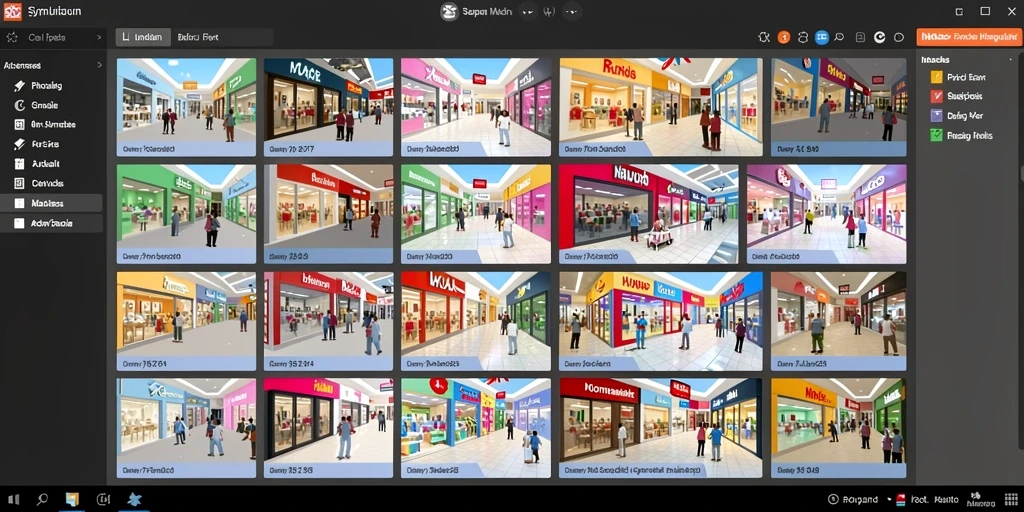Expand the chevron in the Cal Ipate row

pos(99,38)
